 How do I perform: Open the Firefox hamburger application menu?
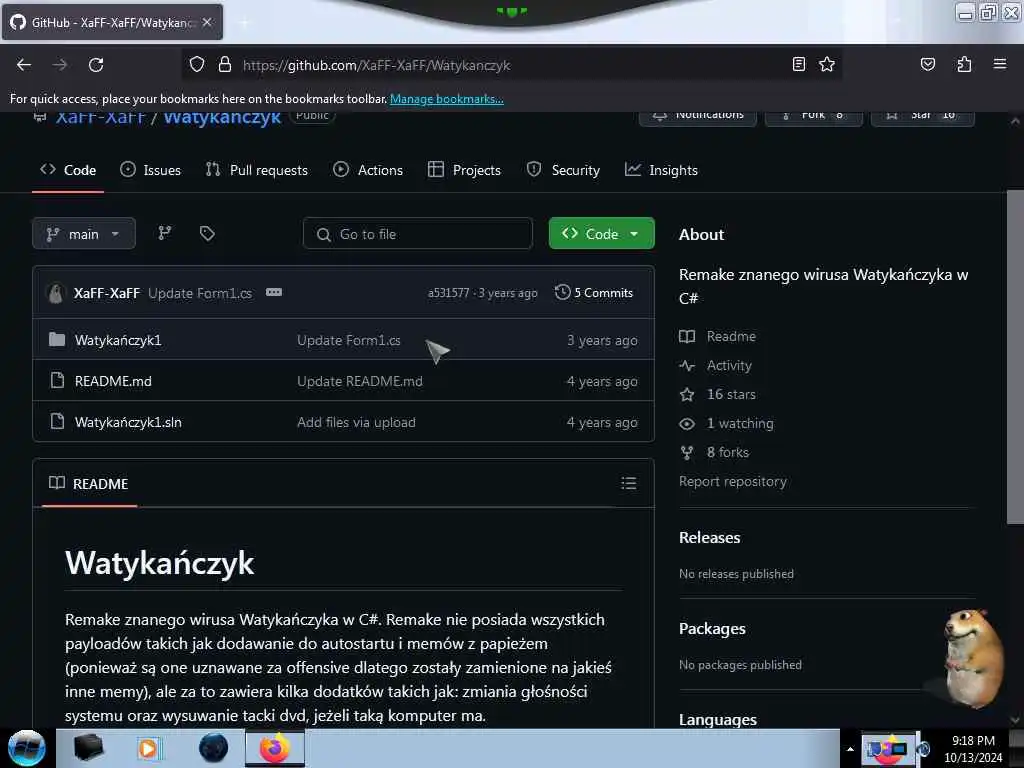(999, 64)
